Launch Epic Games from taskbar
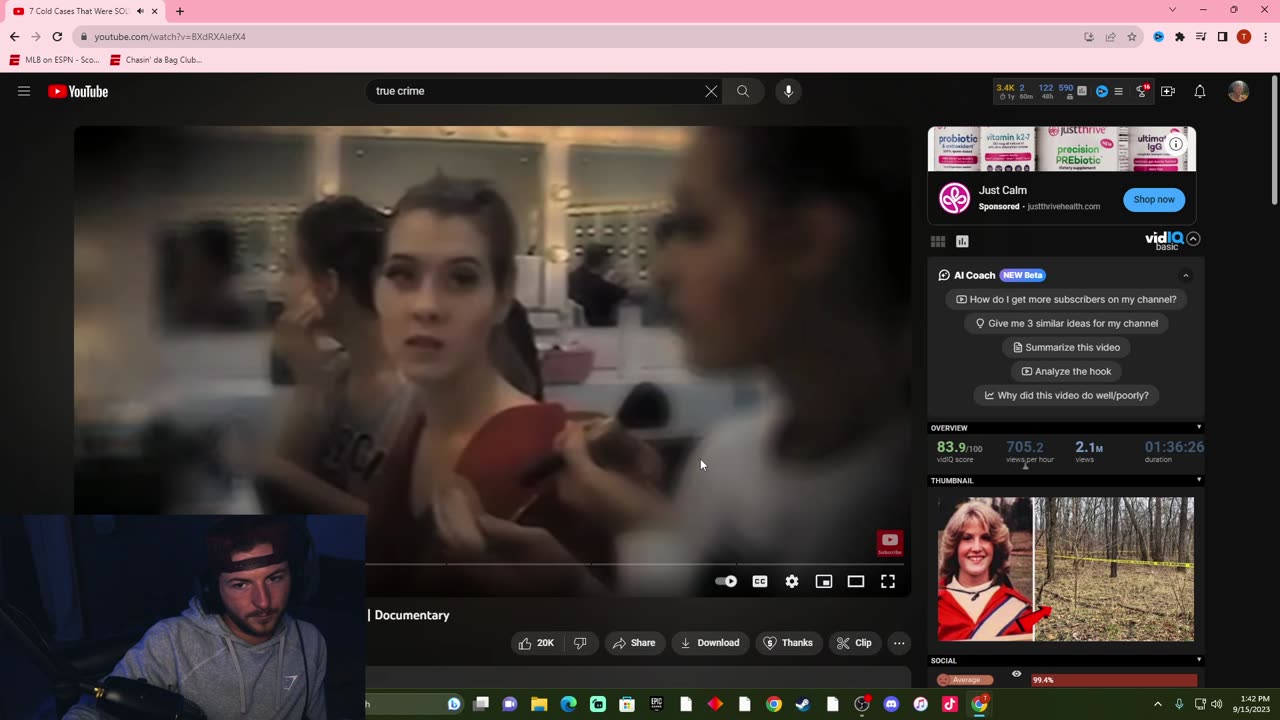Image resolution: width=1280 pixels, height=720 pixels. coord(656,704)
